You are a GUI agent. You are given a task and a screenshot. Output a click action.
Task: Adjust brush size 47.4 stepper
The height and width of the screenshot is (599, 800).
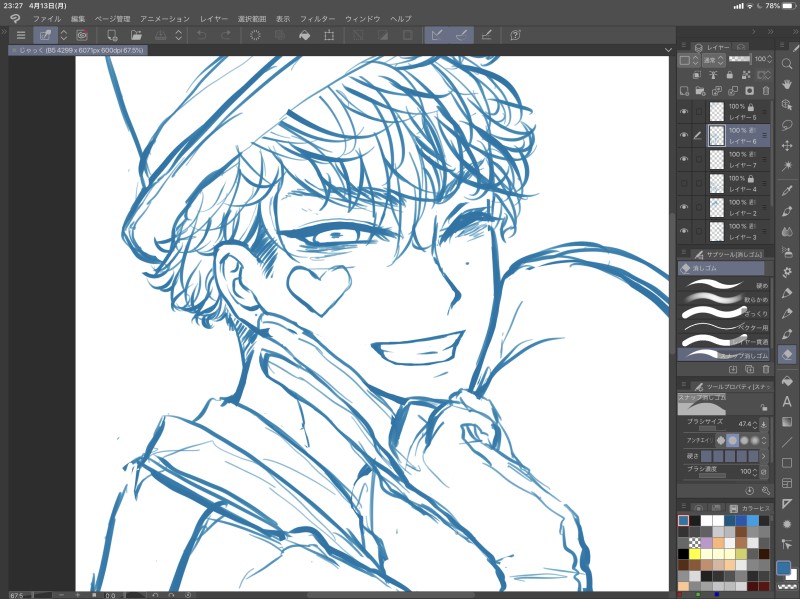[x=755, y=424]
